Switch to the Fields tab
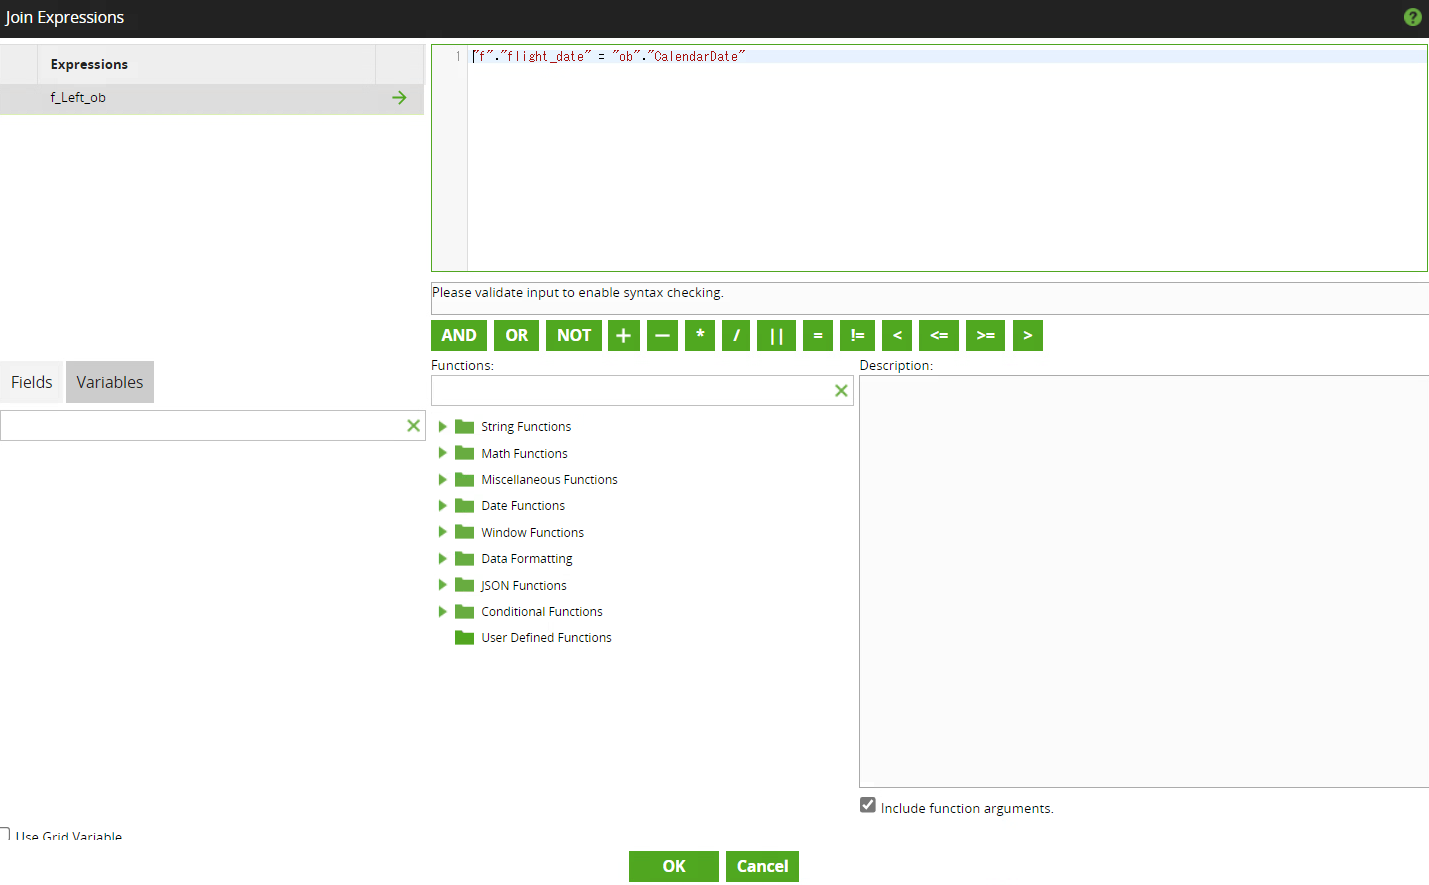The height and width of the screenshot is (885, 1429). (32, 383)
